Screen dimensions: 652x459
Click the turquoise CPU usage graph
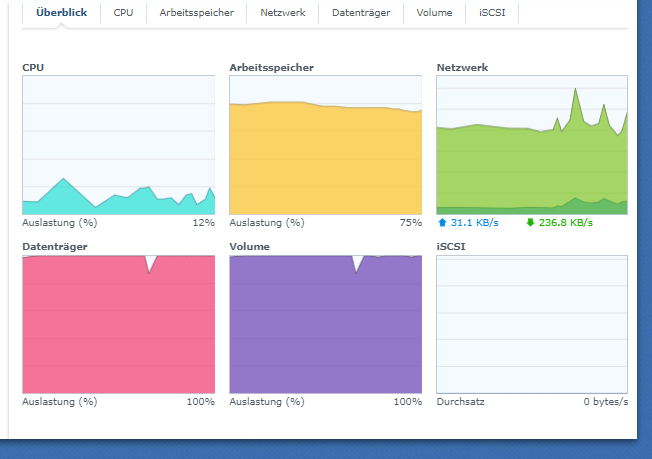tap(118, 145)
